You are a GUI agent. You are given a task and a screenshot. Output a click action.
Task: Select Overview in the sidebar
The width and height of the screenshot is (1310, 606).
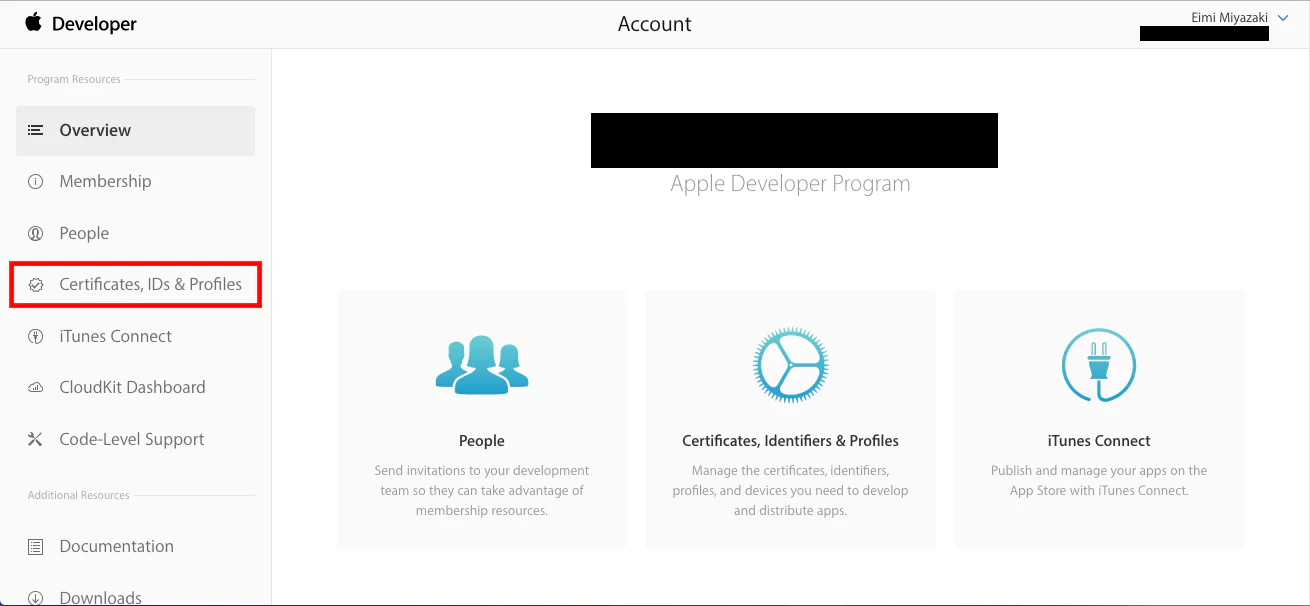pos(135,130)
